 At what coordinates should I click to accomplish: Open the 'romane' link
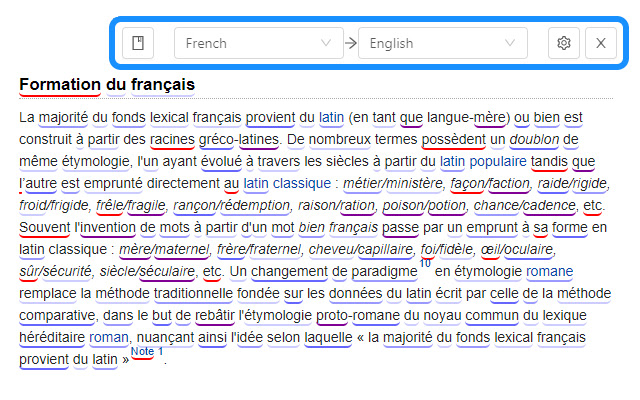(549, 272)
